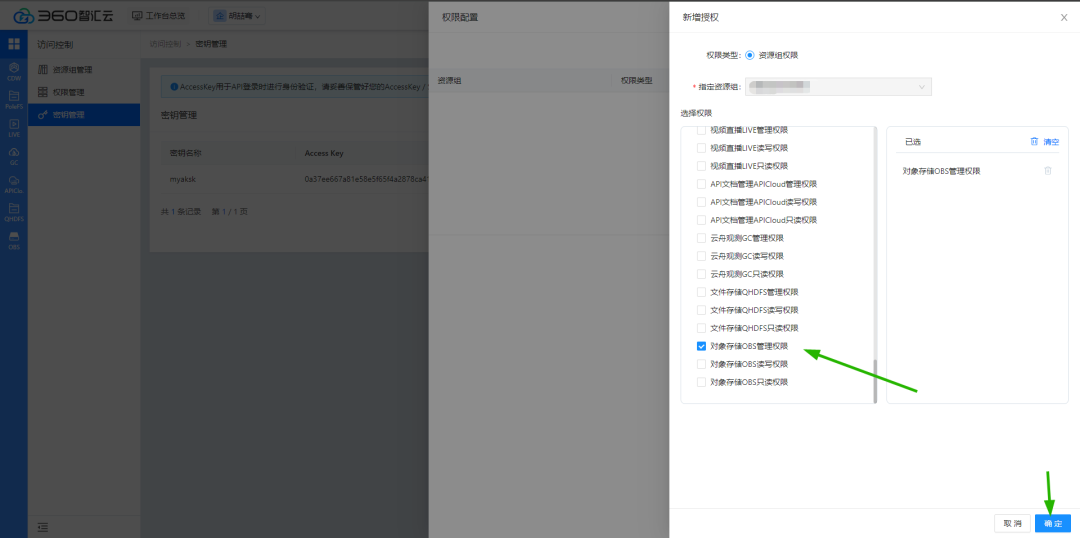The width and height of the screenshot is (1080, 538).
Task: Click the 权限类型 column header in 权限配置
Action: [x=636, y=81]
